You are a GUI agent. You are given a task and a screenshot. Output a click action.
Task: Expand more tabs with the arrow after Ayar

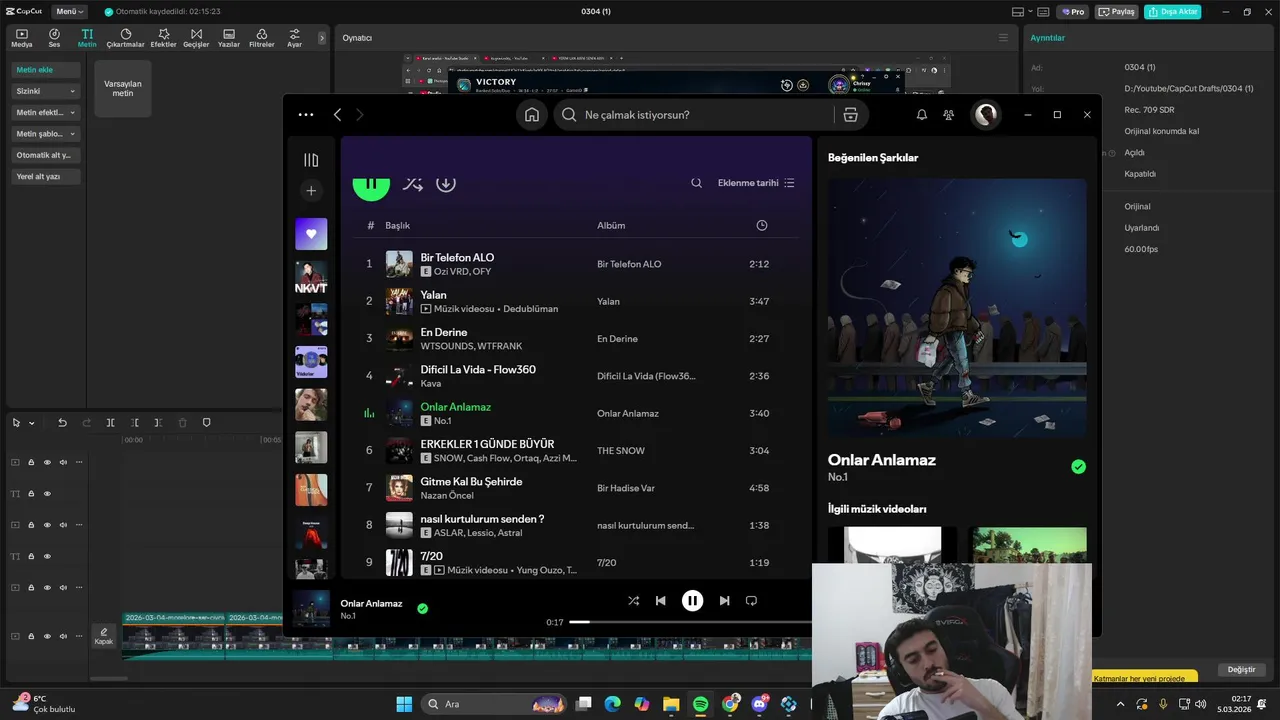322,38
